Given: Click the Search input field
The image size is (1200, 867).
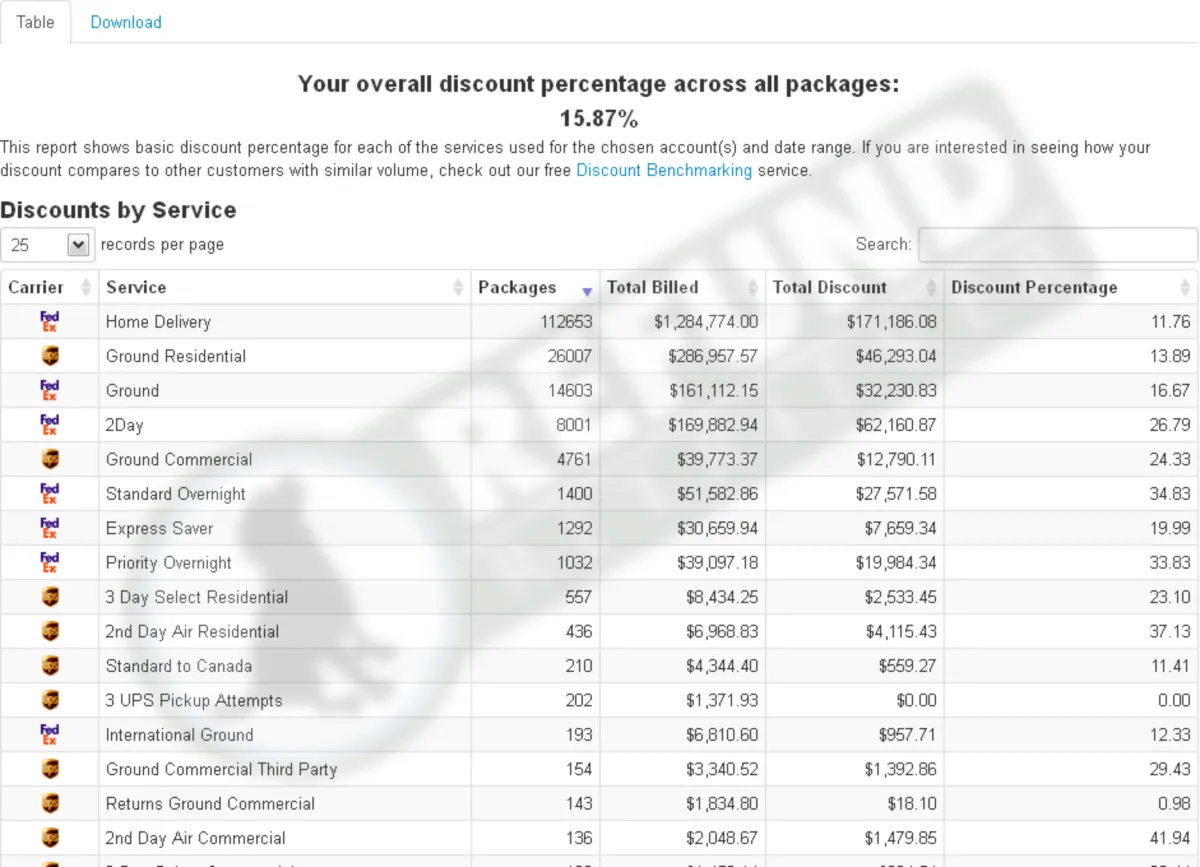Looking at the screenshot, I should (x=1057, y=244).
